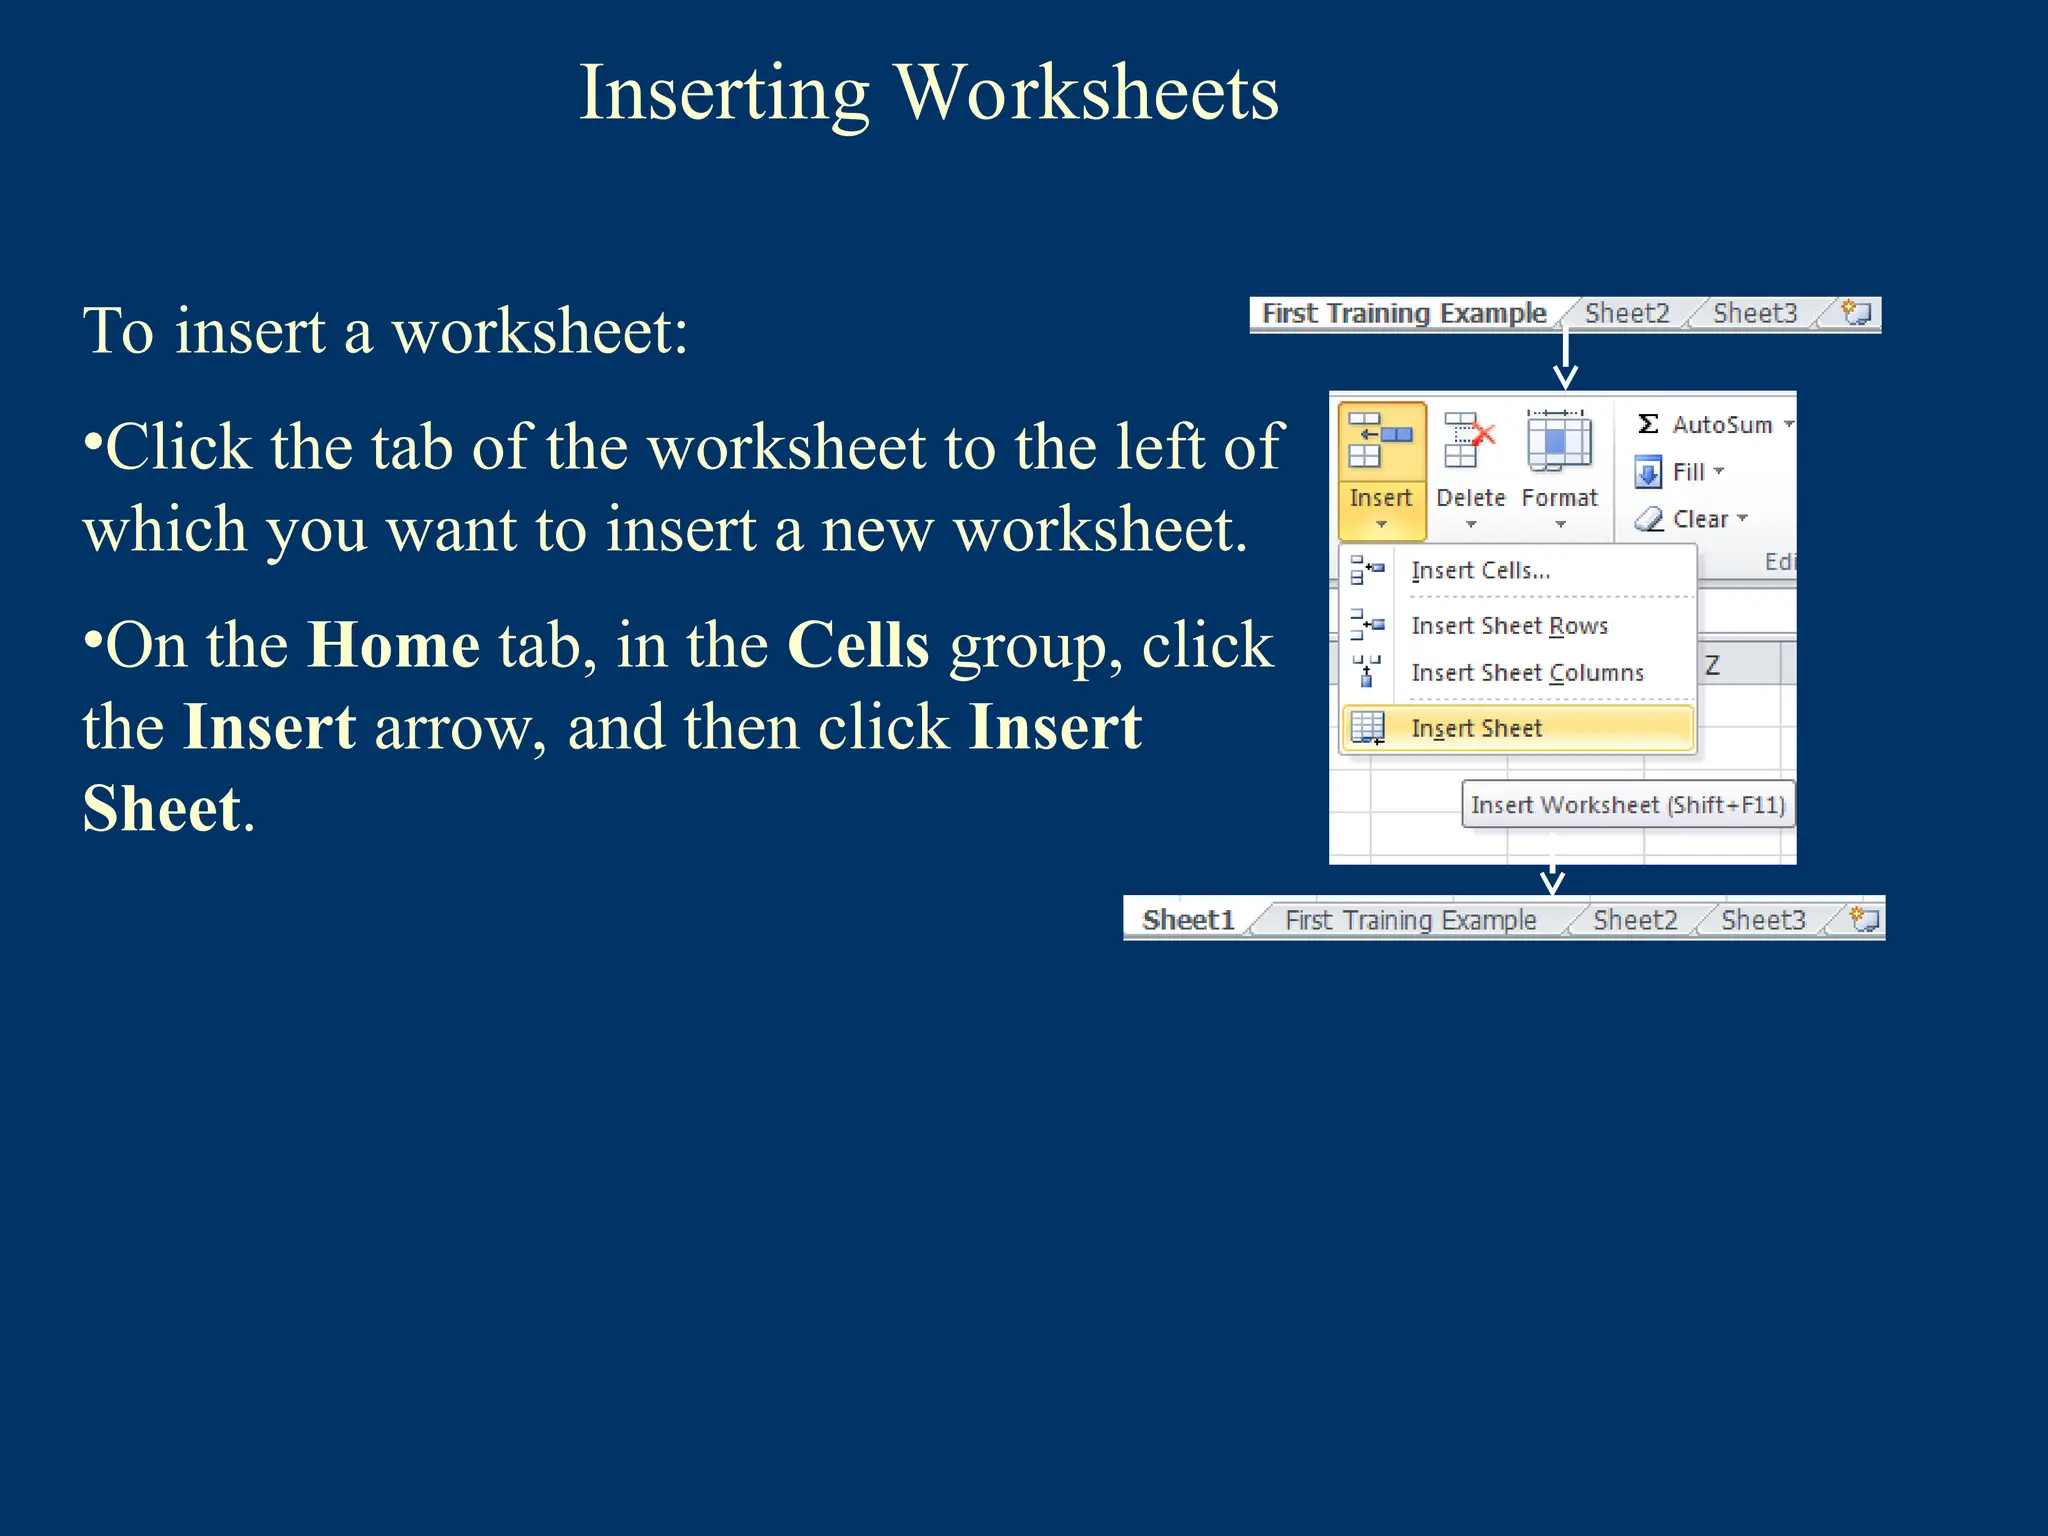The height and width of the screenshot is (1536, 2048).
Task: Select the Sheet1 tab in bottom bar
Action: 1188,919
